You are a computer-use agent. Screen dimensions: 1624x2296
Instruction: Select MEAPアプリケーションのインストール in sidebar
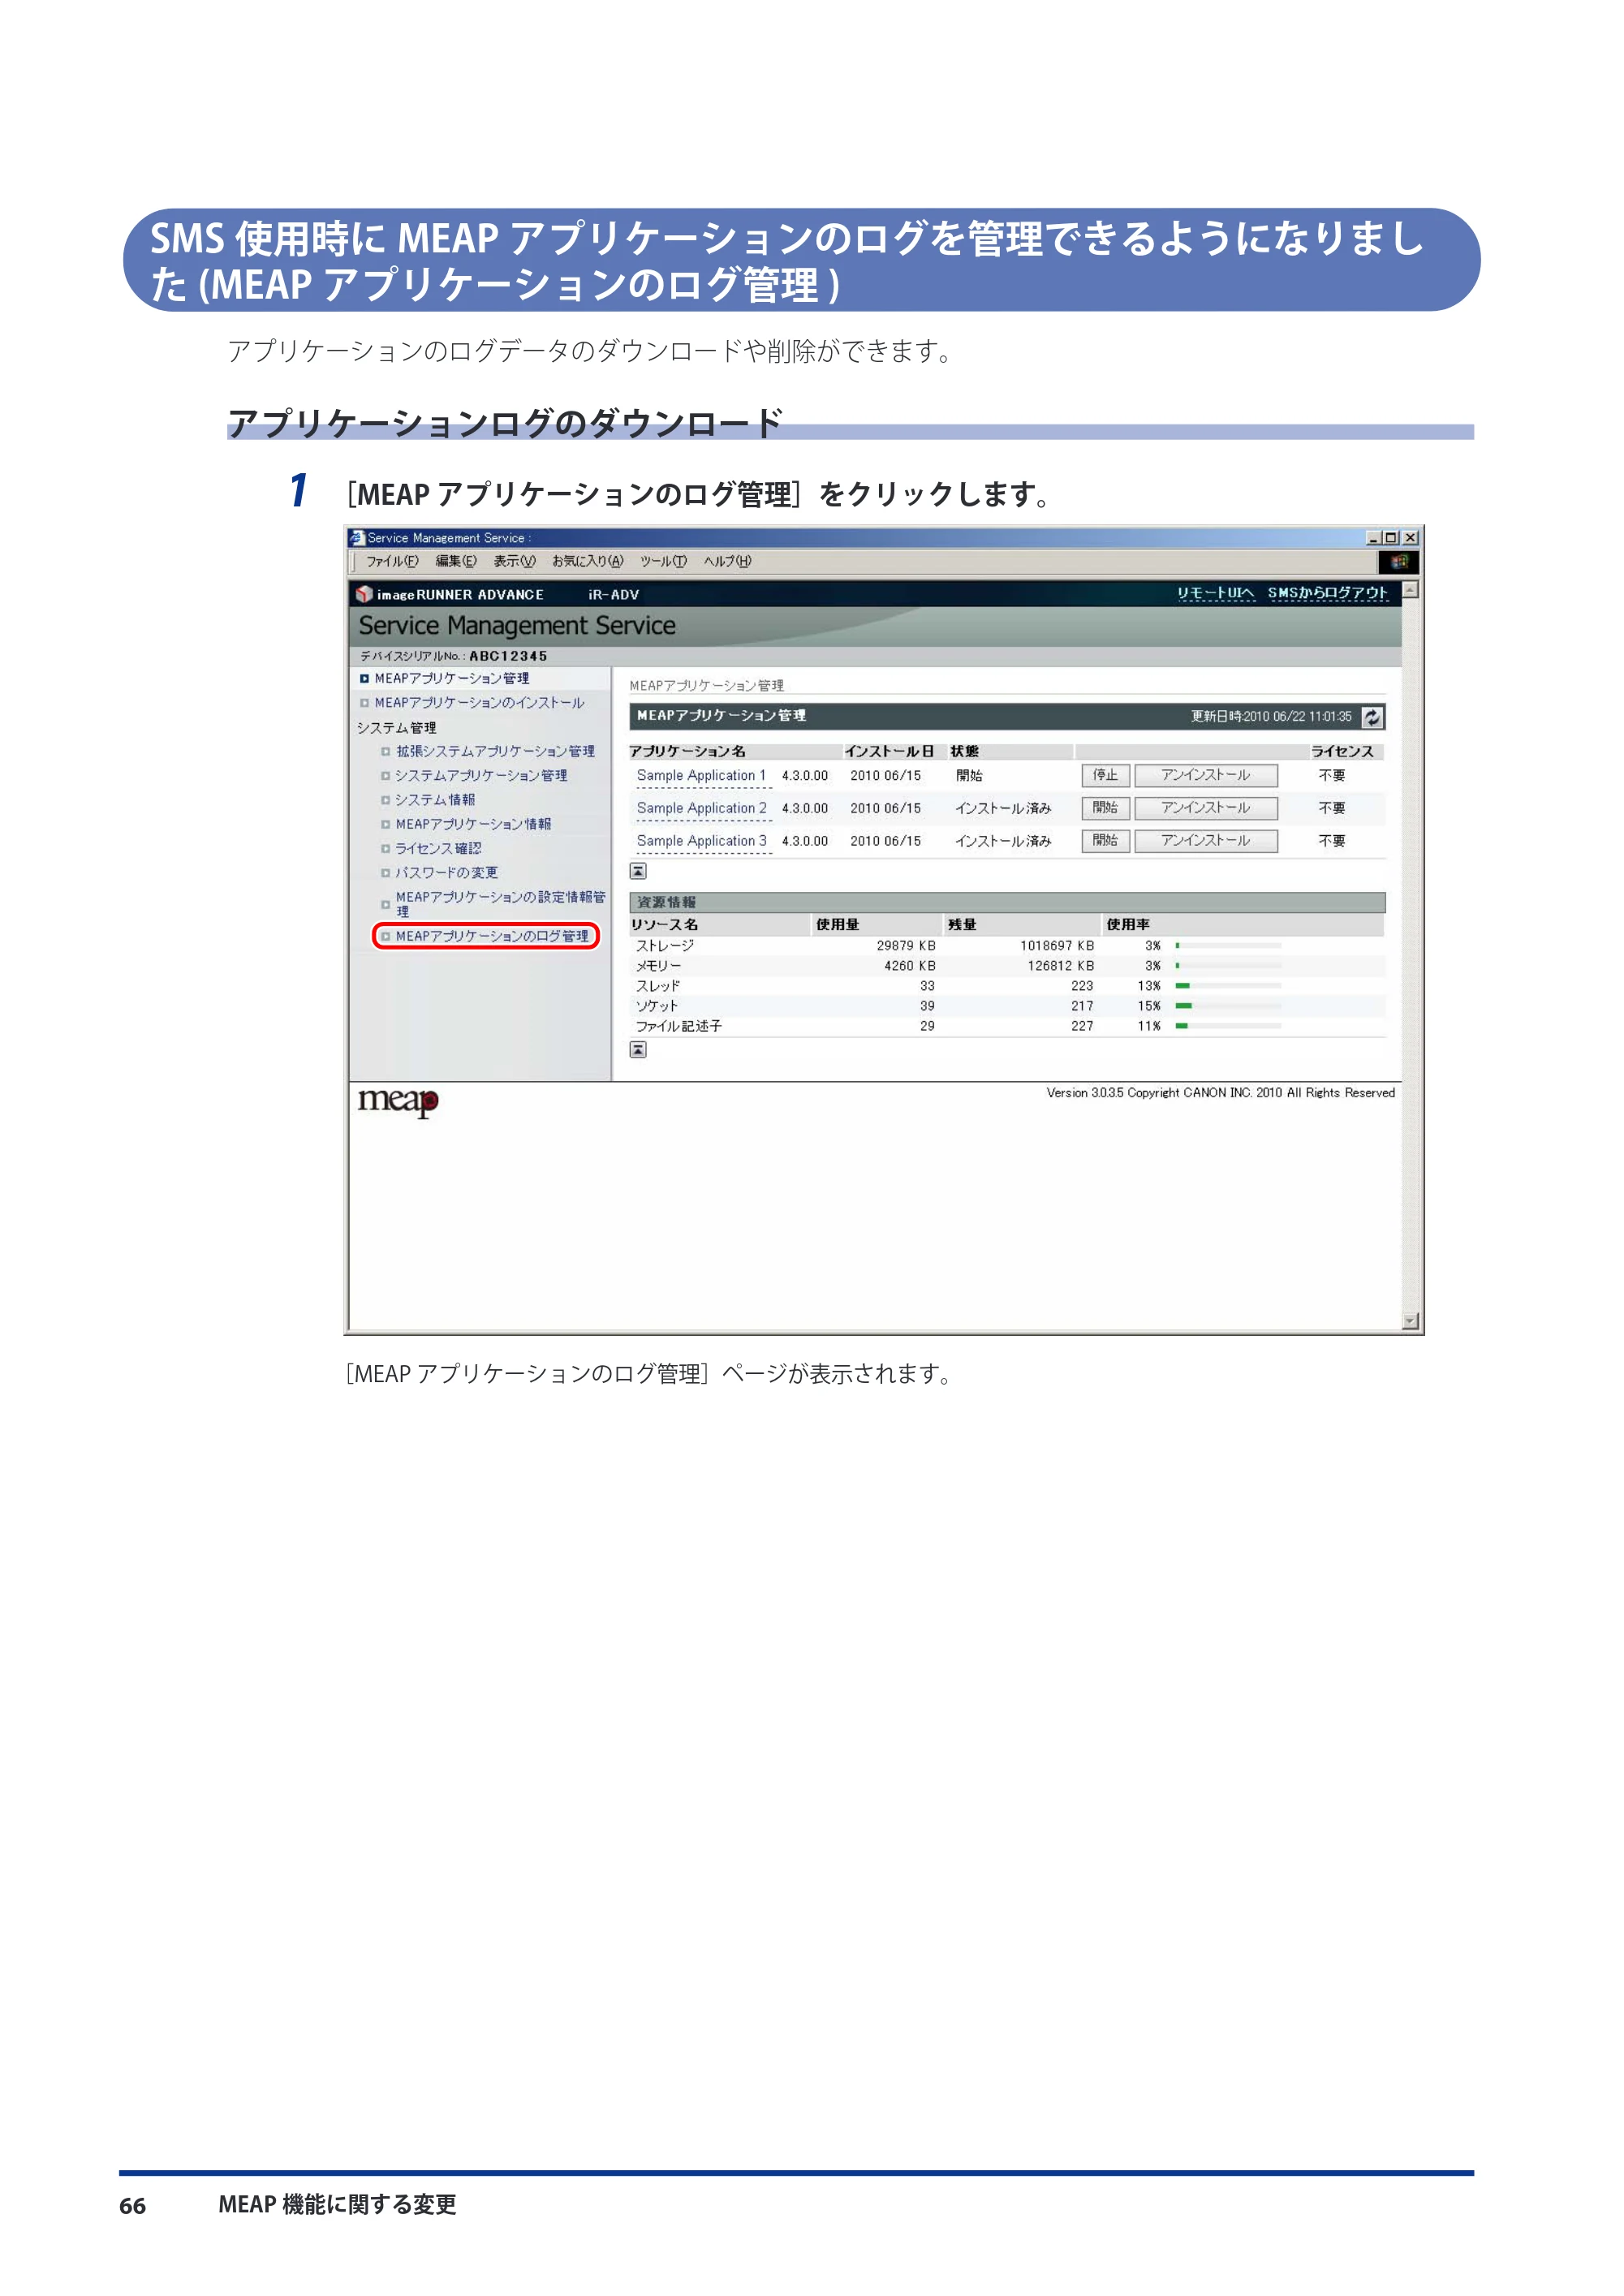[x=479, y=703]
